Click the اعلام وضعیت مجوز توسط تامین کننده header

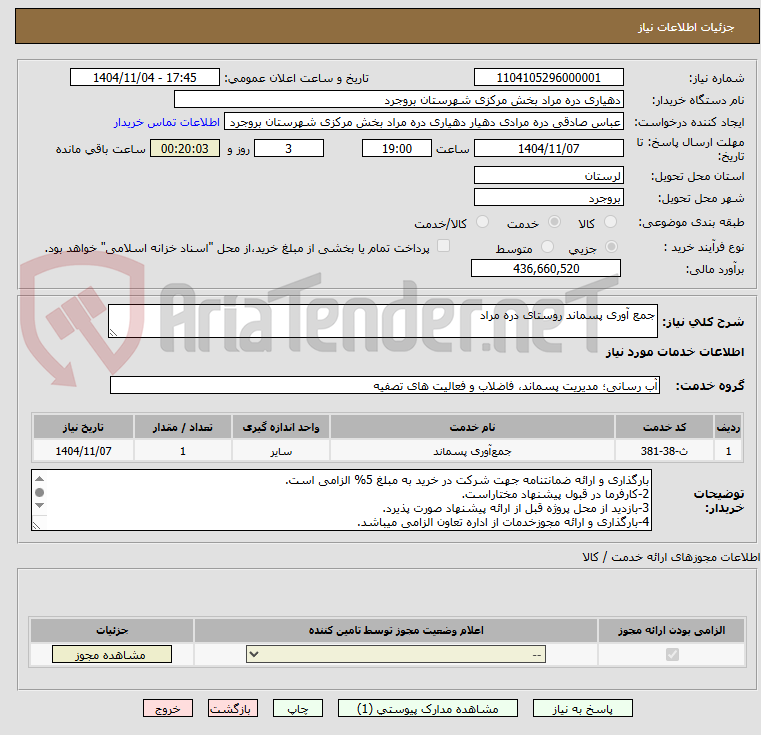tap(396, 630)
